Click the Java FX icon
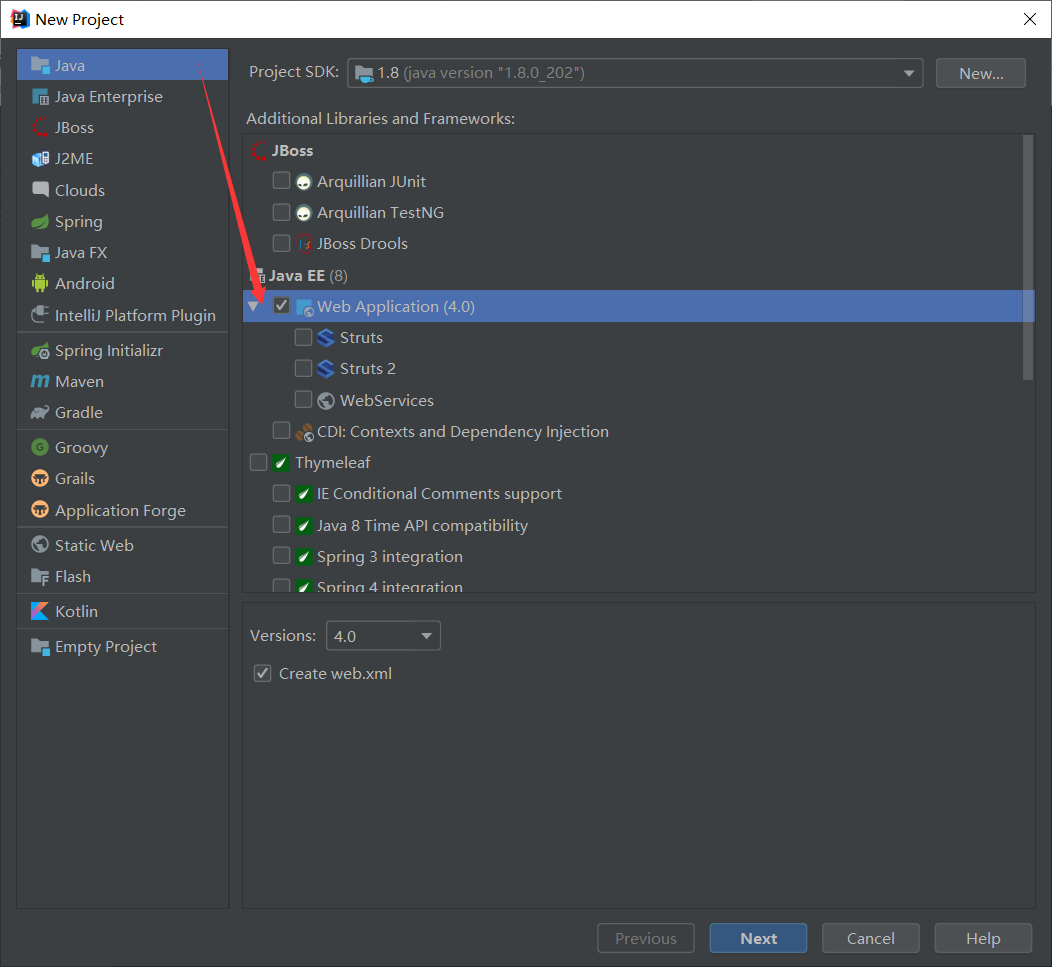1052x967 pixels. point(40,253)
